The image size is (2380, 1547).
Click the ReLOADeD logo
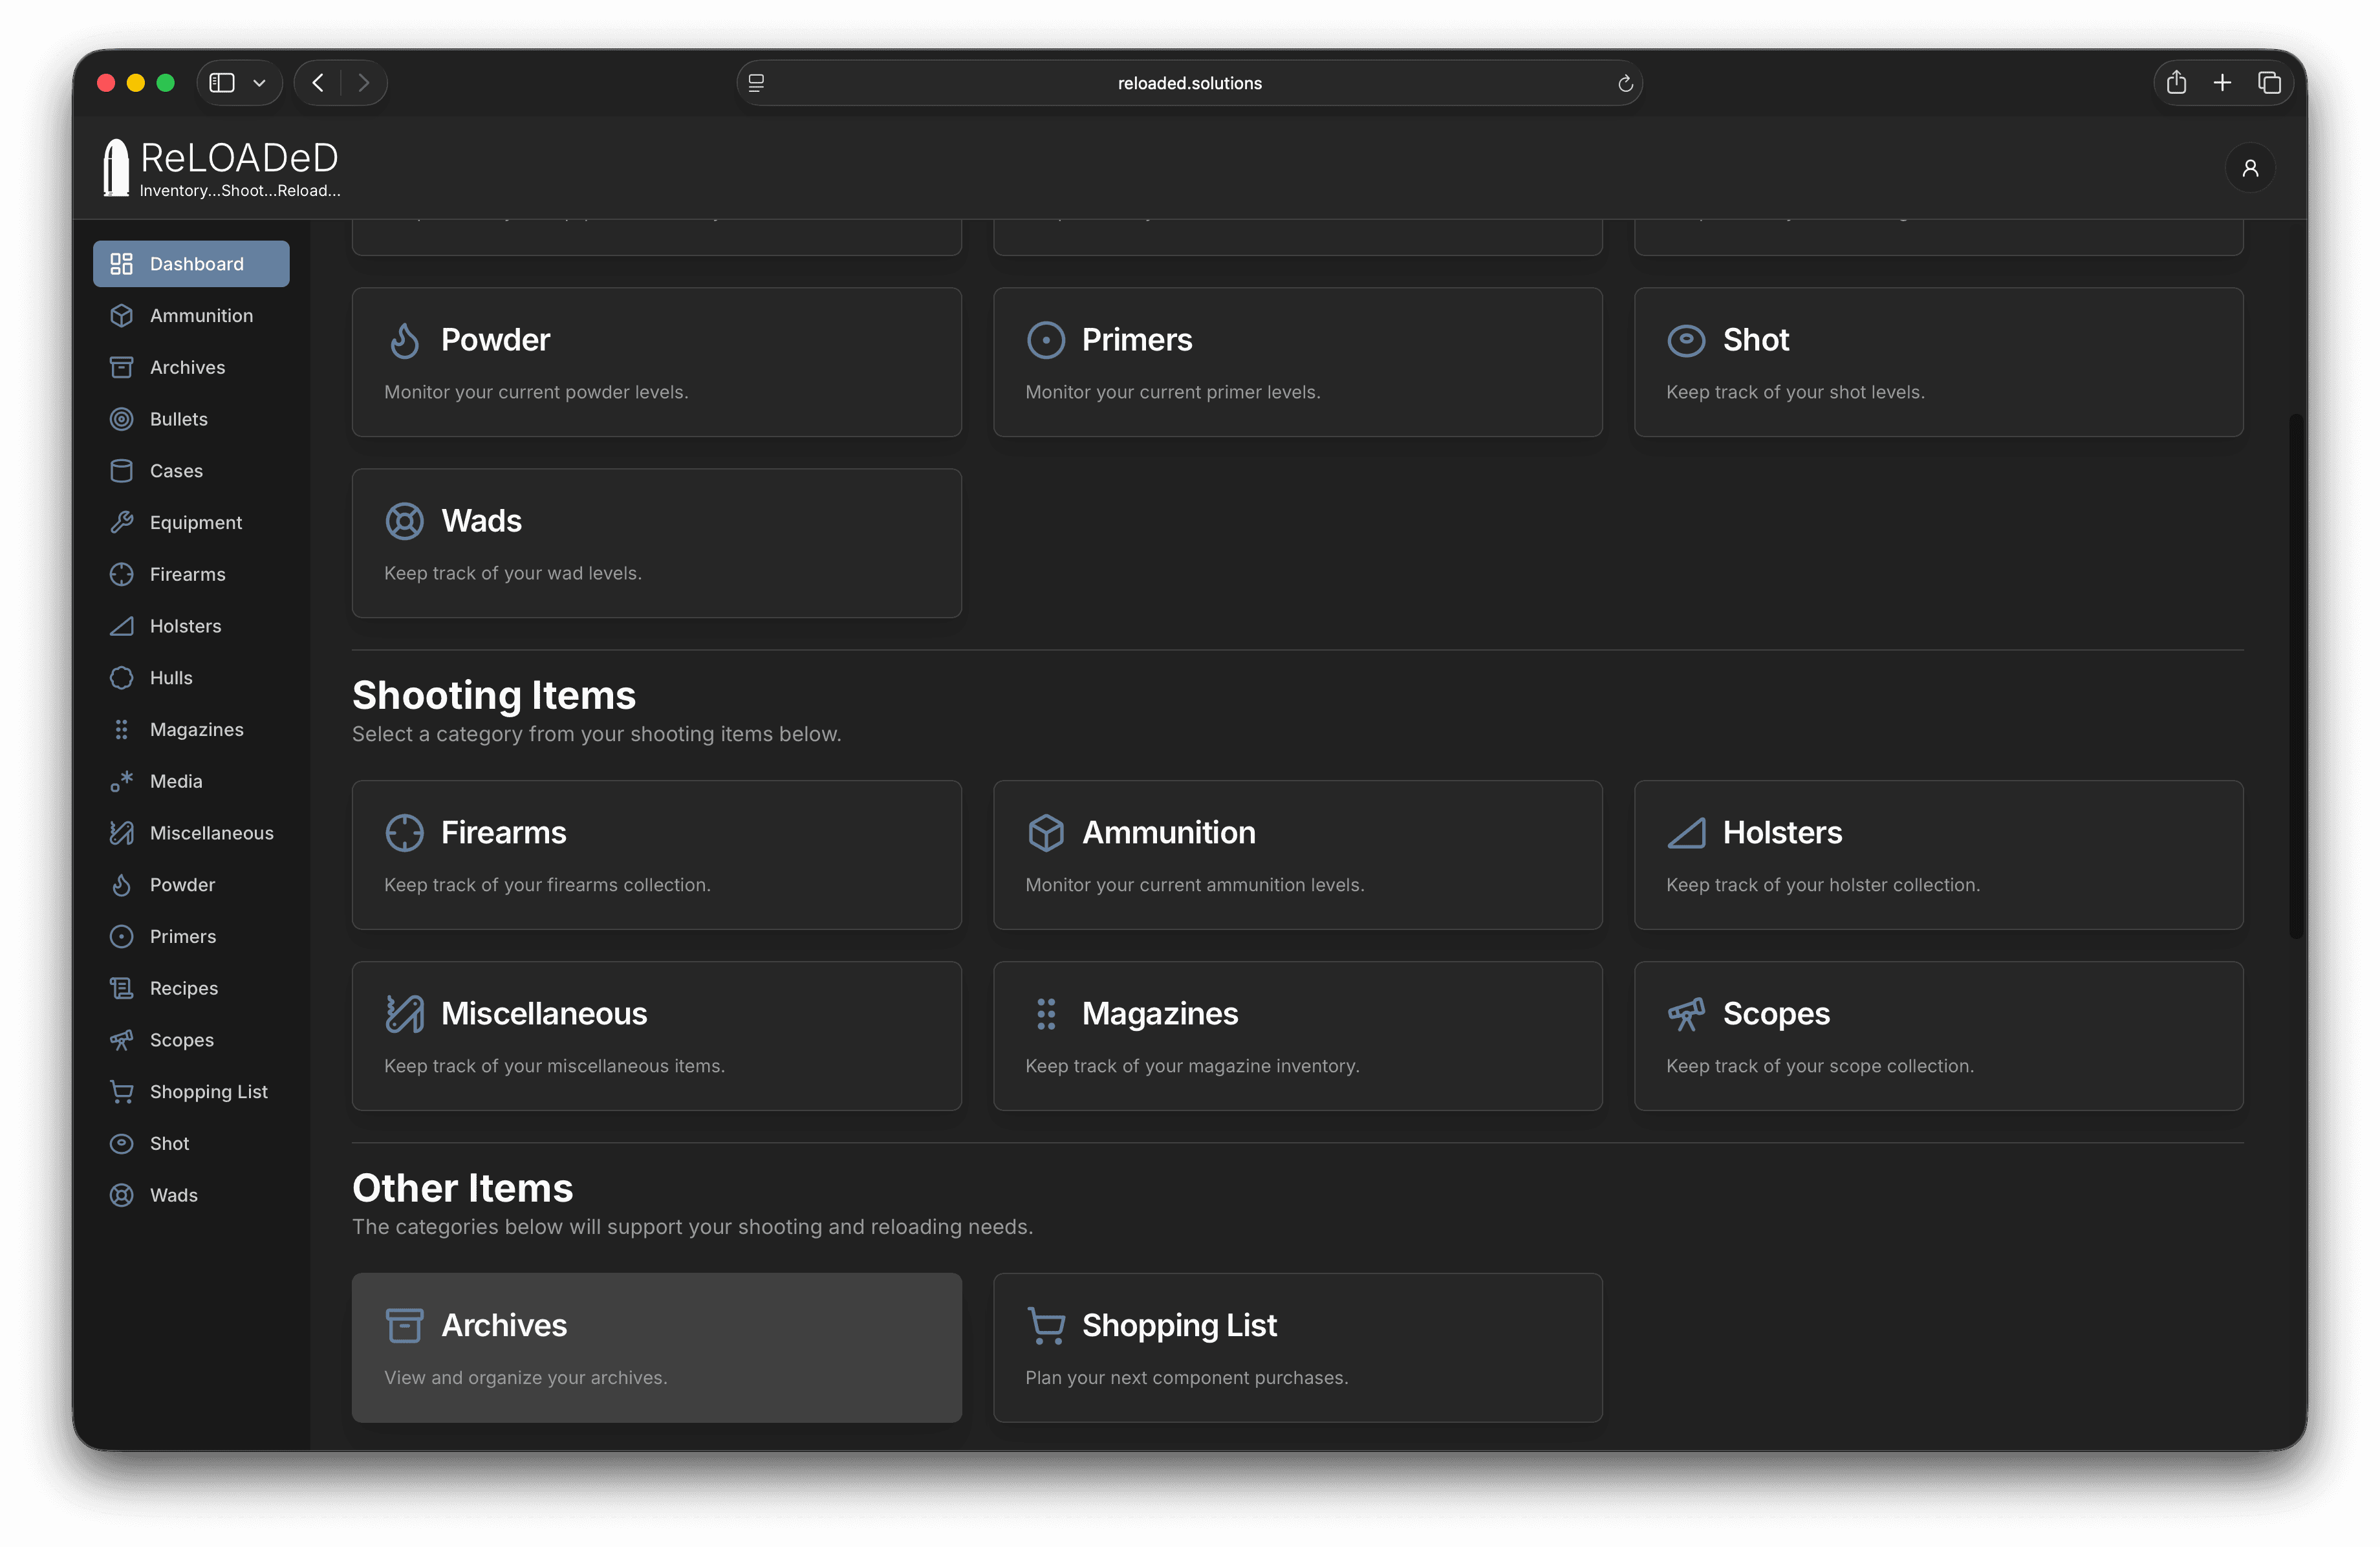[222, 168]
